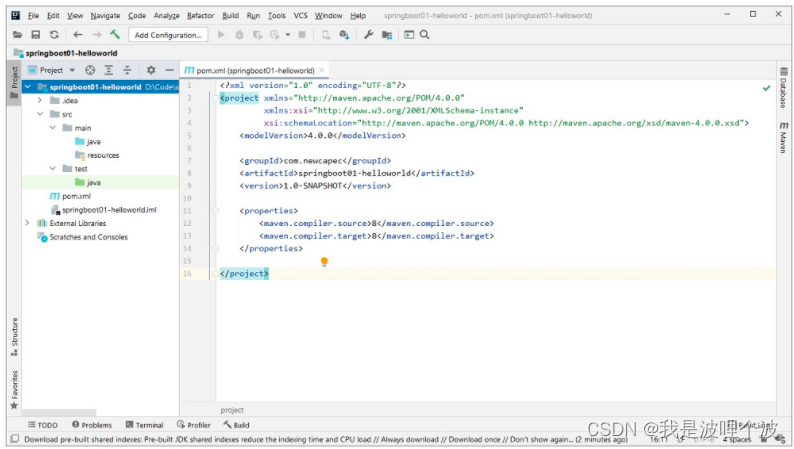
Task: Click the Open folder toolbar icon
Action: [x=18, y=35]
